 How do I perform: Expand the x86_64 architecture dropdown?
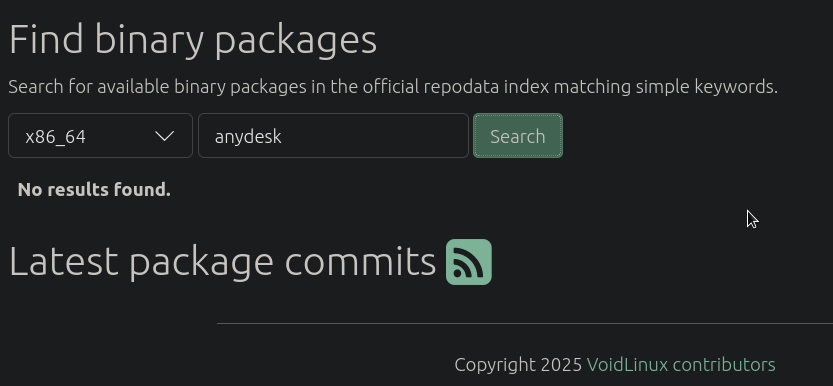pos(100,135)
